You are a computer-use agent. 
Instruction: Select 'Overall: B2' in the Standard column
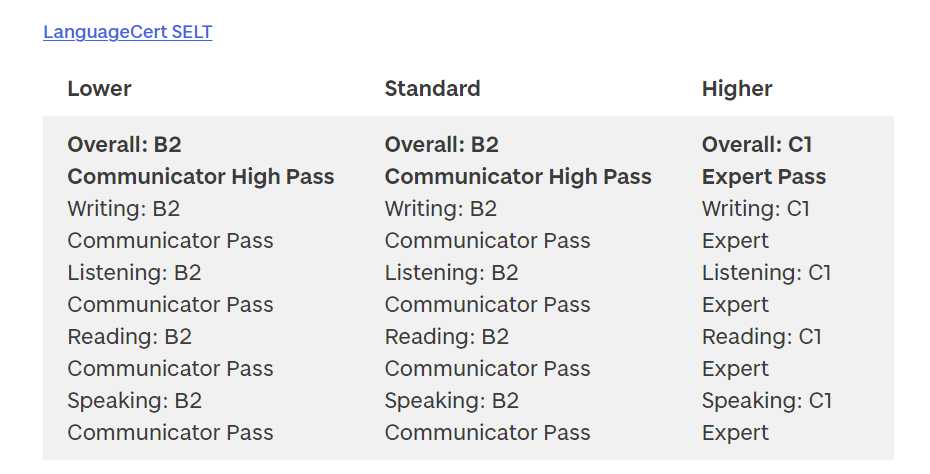441,145
